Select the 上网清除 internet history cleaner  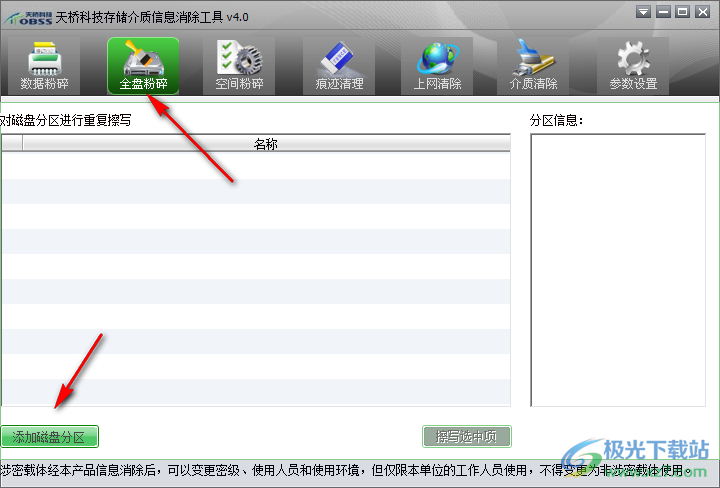(x=438, y=66)
